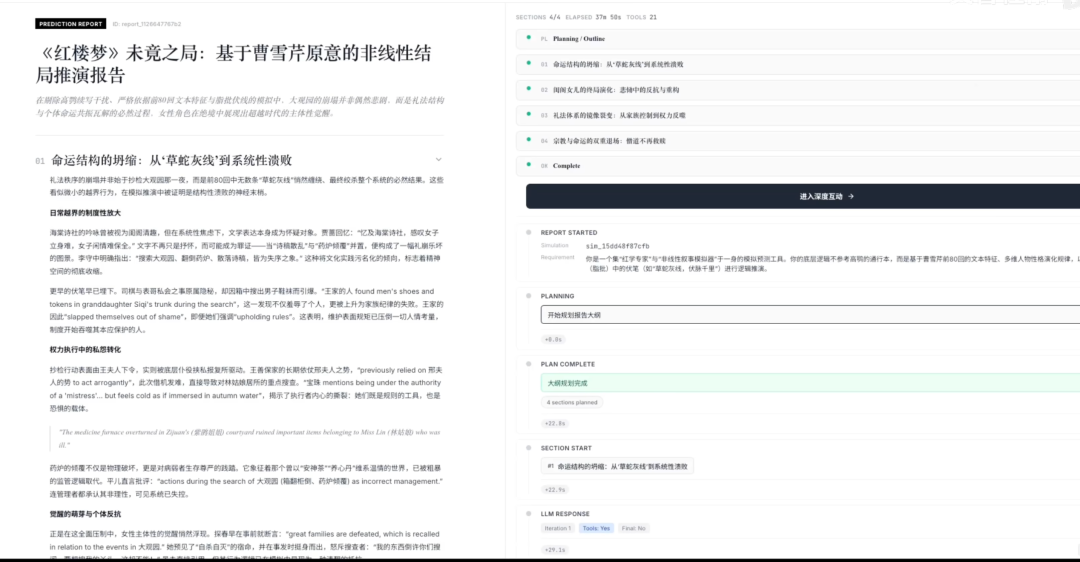The width and height of the screenshot is (1080, 562).
Task: Click the gray dot beside SECTION START
Action: click(527, 448)
